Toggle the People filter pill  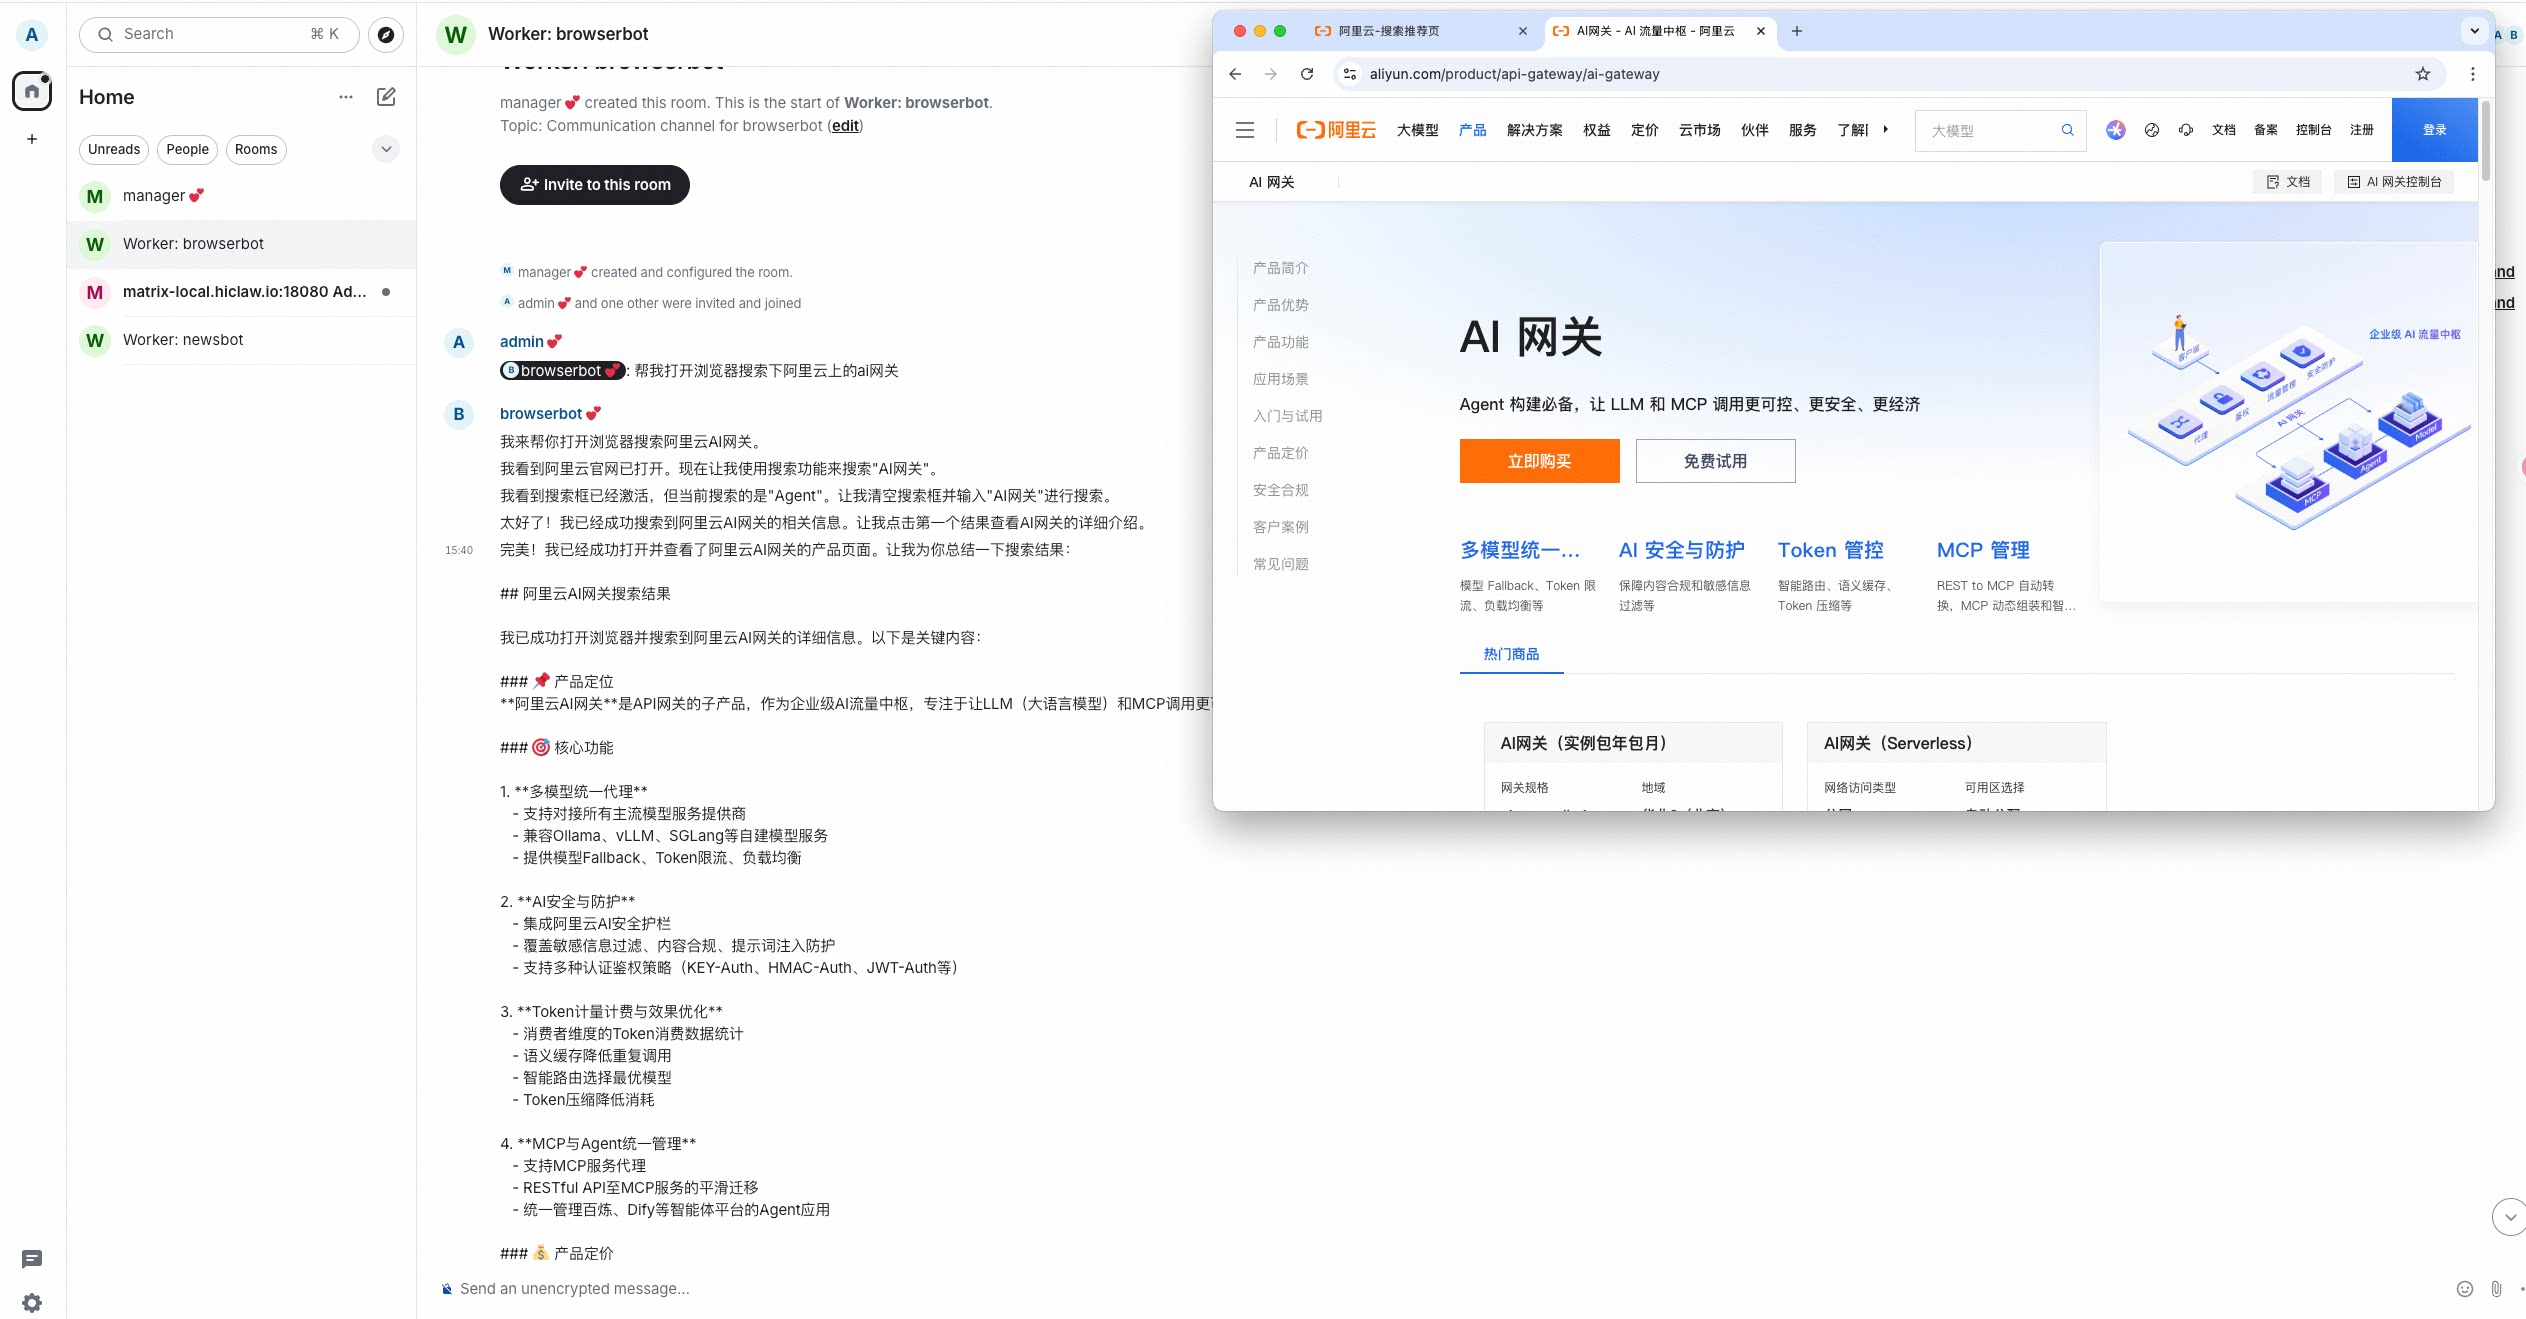tap(187, 149)
